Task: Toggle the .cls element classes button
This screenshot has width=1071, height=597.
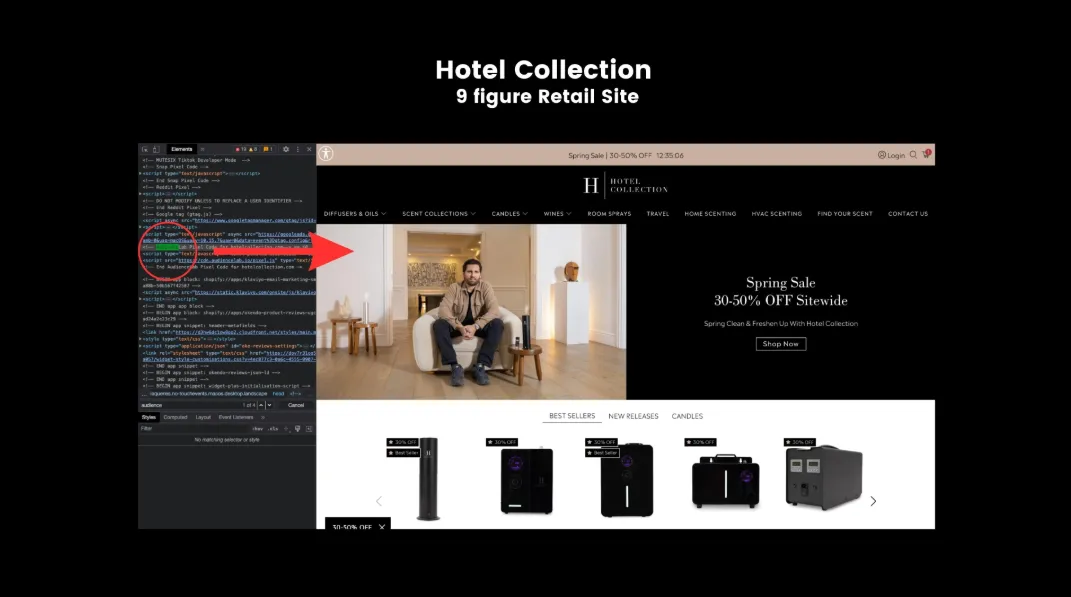Action: click(273, 429)
